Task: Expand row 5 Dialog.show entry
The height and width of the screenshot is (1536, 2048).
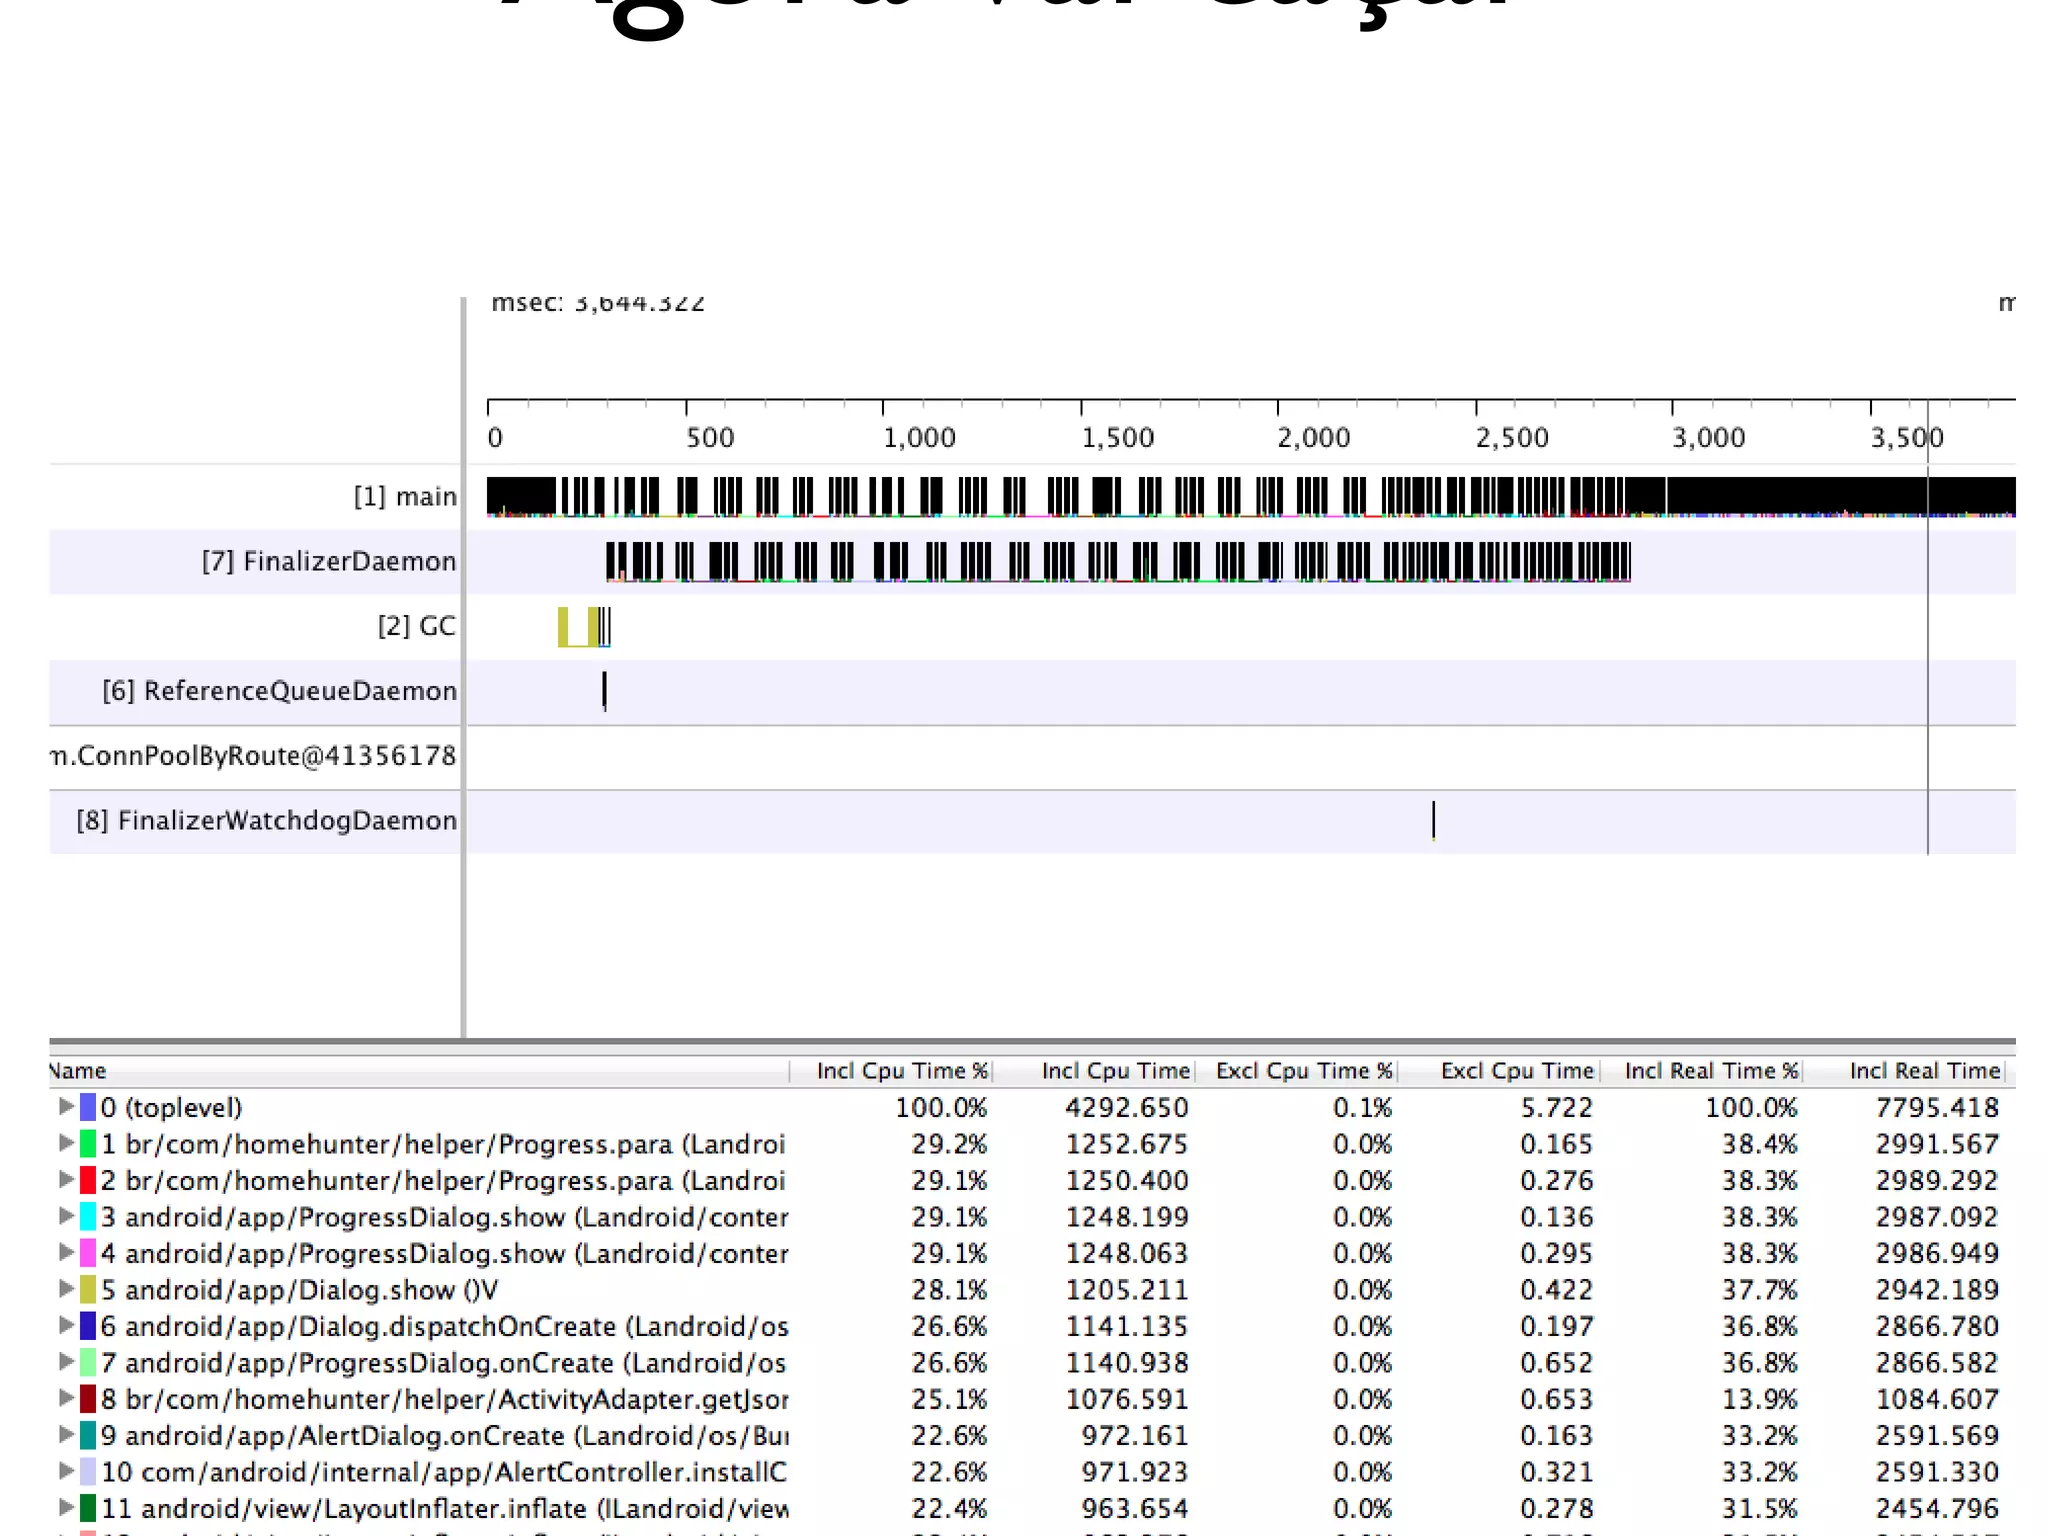Action: coord(66,1289)
